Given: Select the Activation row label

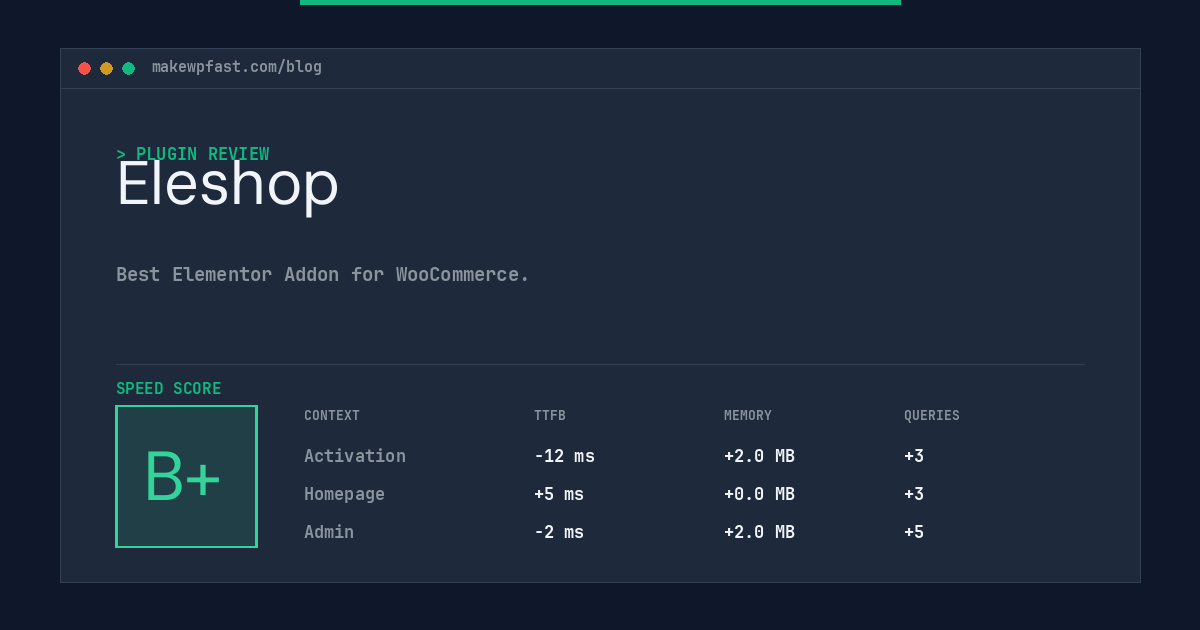Looking at the screenshot, I should [355, 456].
